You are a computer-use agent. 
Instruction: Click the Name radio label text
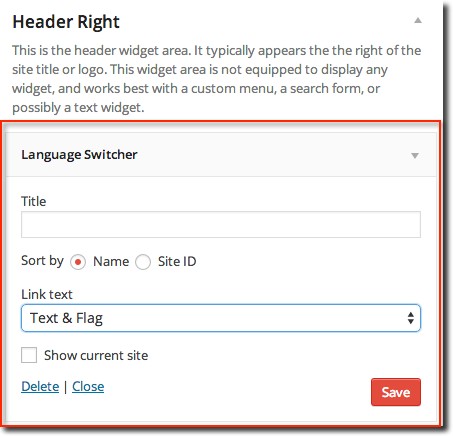111,261
